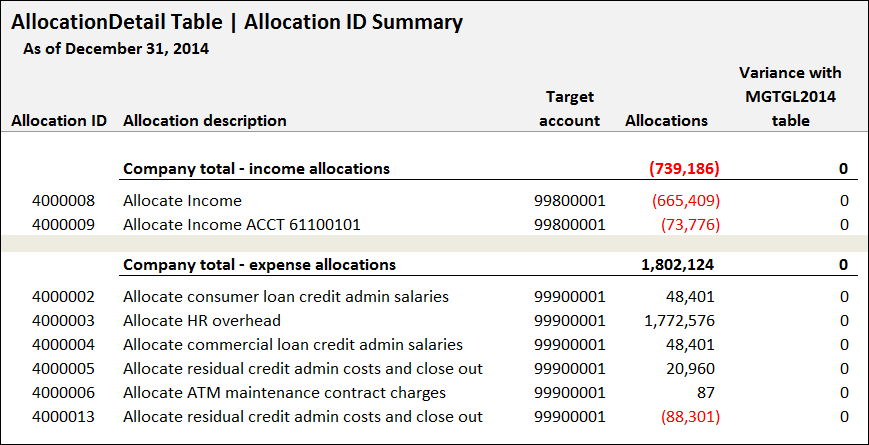Click the 1,772,576 HR overhead amount
Image resolution: width=869 pixels, height=445 pixels.
pyautogui.click(x=679, y=320)
